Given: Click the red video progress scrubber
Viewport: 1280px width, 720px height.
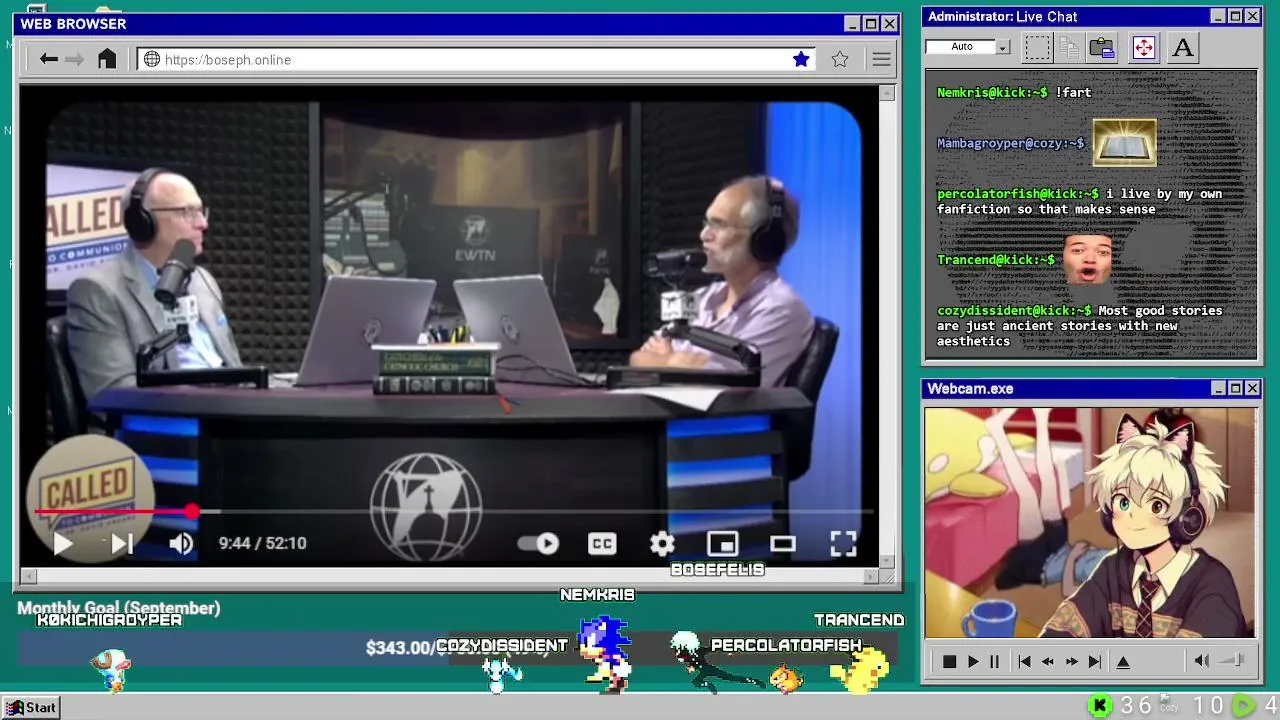Looking at the screenshot, I should [191, 512].
